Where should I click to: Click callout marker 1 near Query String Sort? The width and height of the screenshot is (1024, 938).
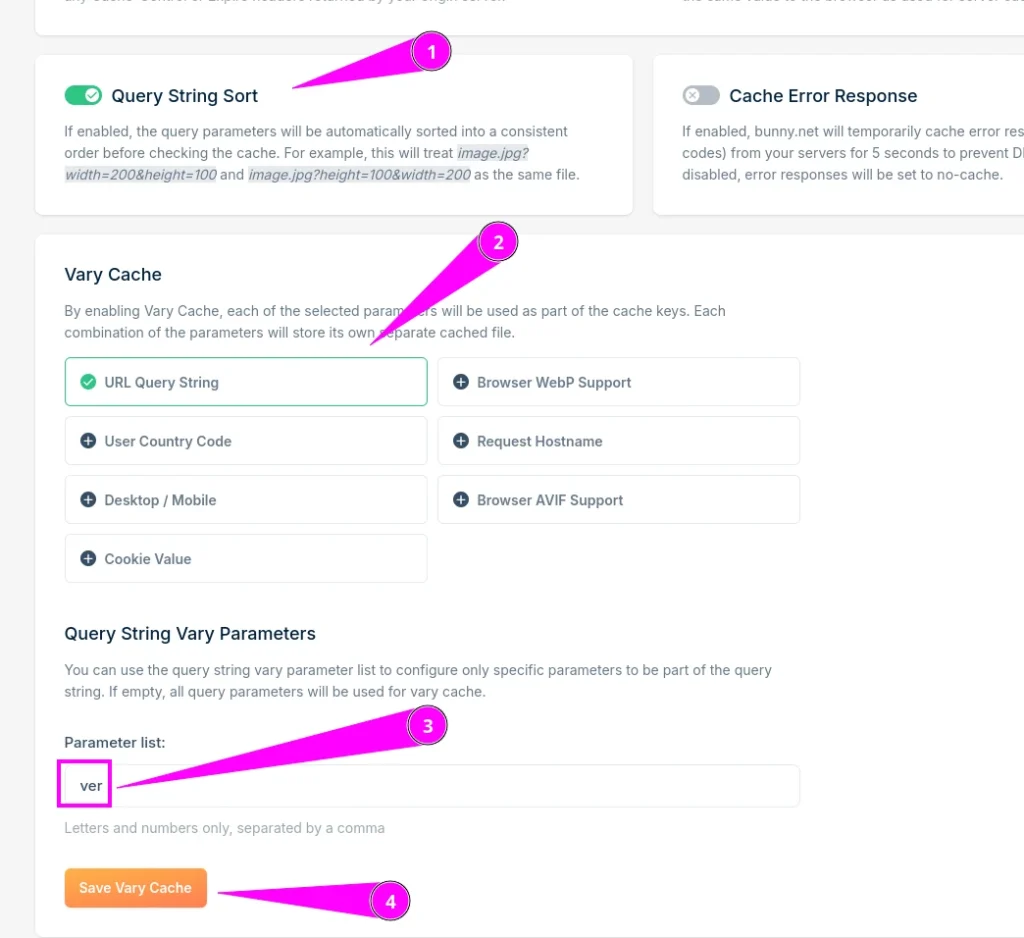[431, 50]
